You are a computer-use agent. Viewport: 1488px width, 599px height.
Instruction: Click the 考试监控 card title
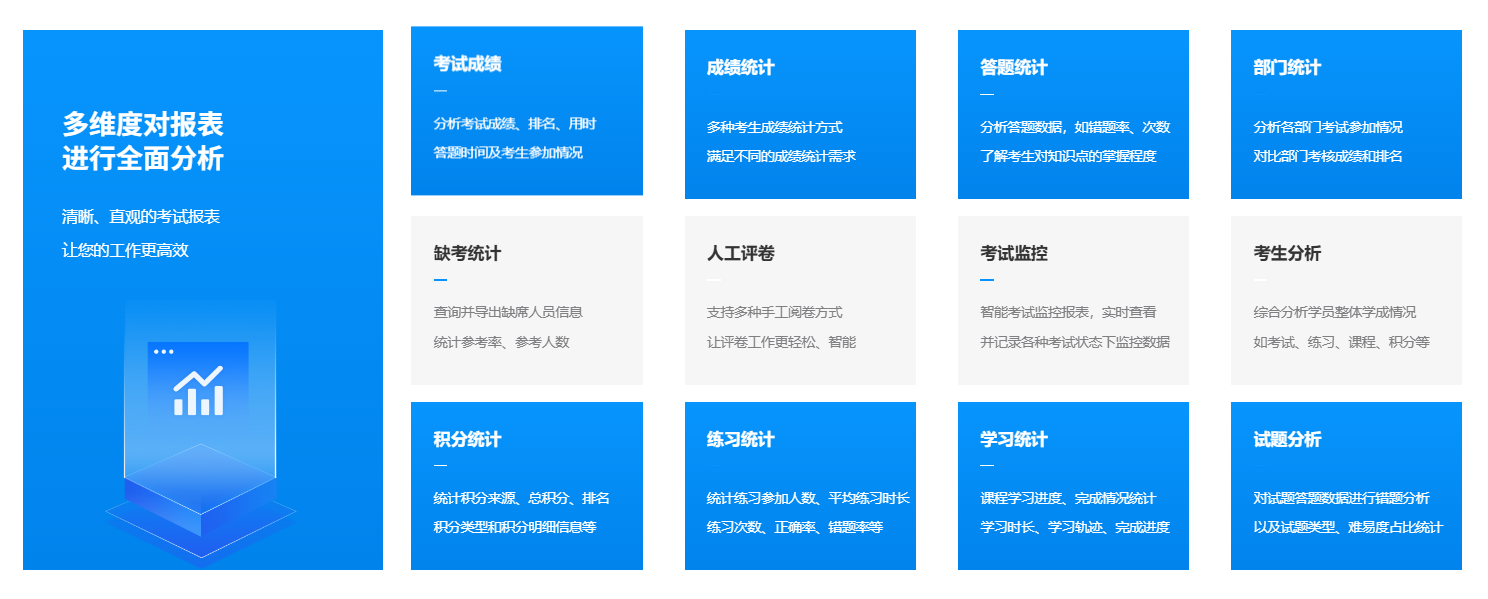[x=1013, y=254]
